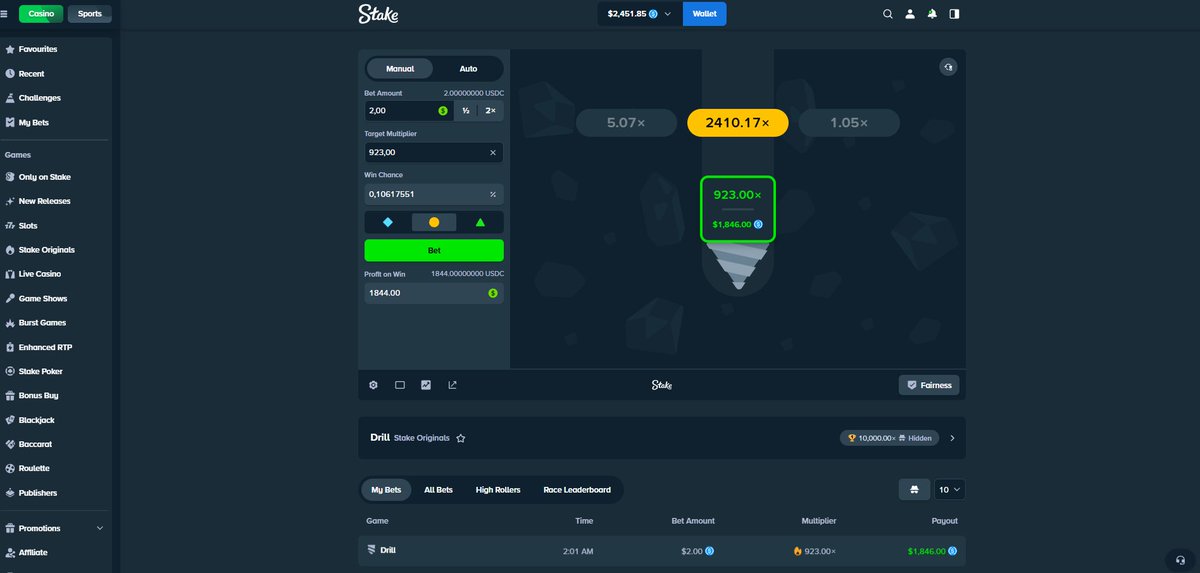
Task: Switch to Auto betting mode
Action: pos(468,69)
